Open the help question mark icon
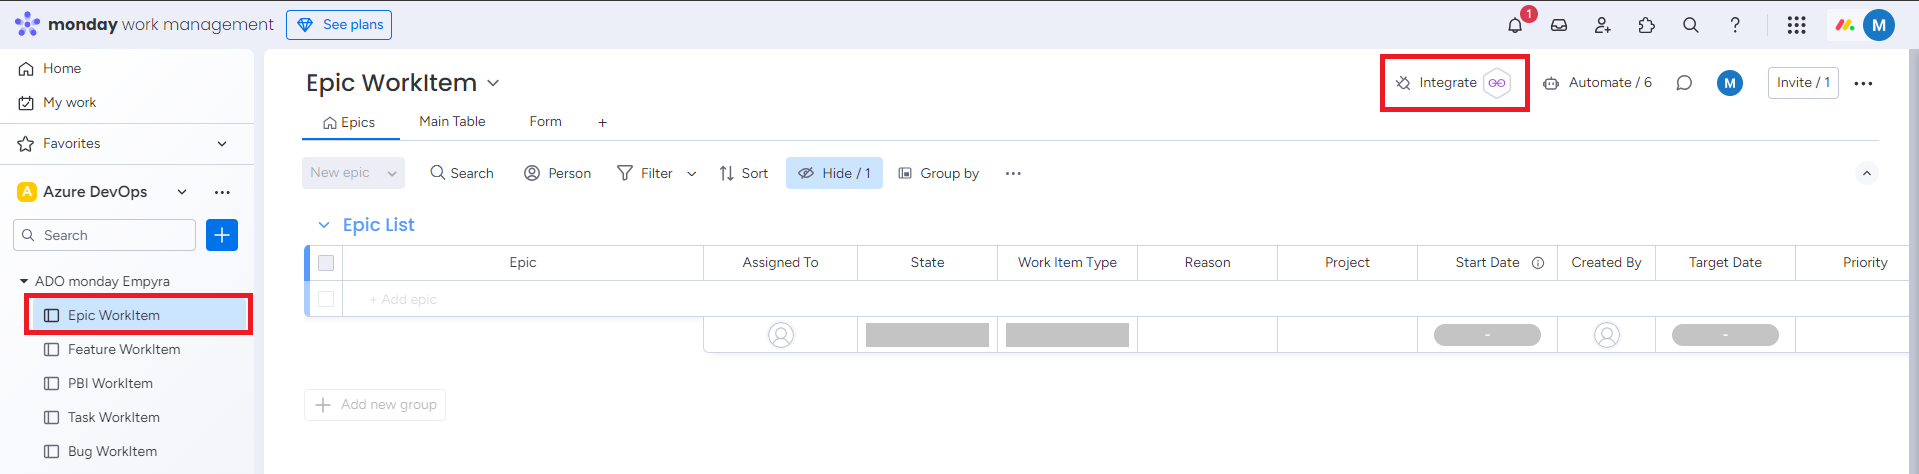This screenshot has width=1919, height=474. click(x=1735, y=25)
